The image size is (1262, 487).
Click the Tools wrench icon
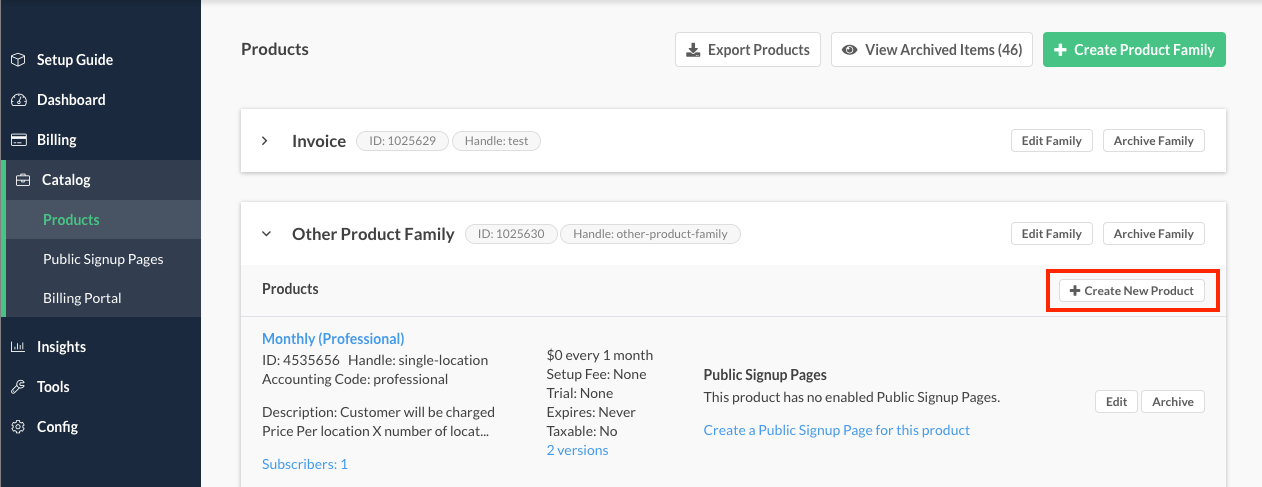pyautogui.click(x=18, y=387)
